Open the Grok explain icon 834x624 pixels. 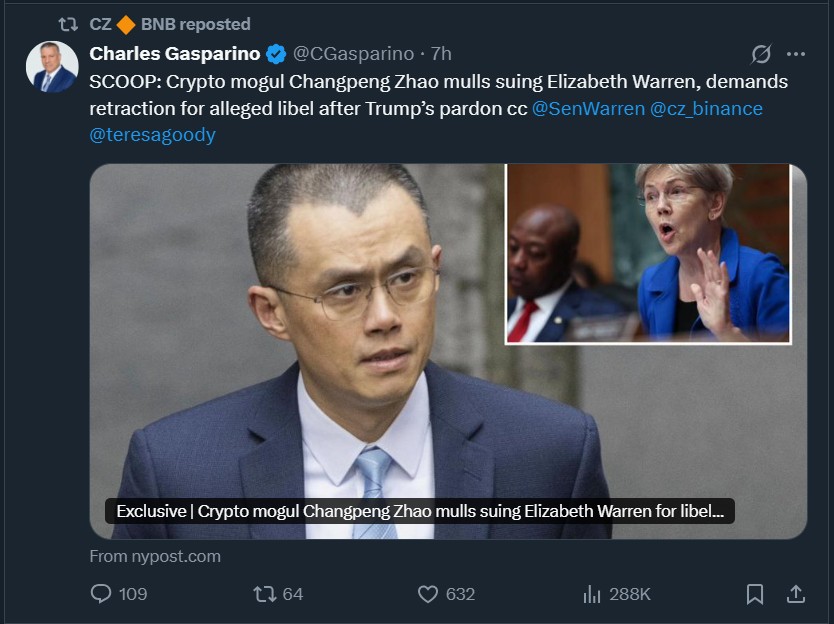[761, 54]
